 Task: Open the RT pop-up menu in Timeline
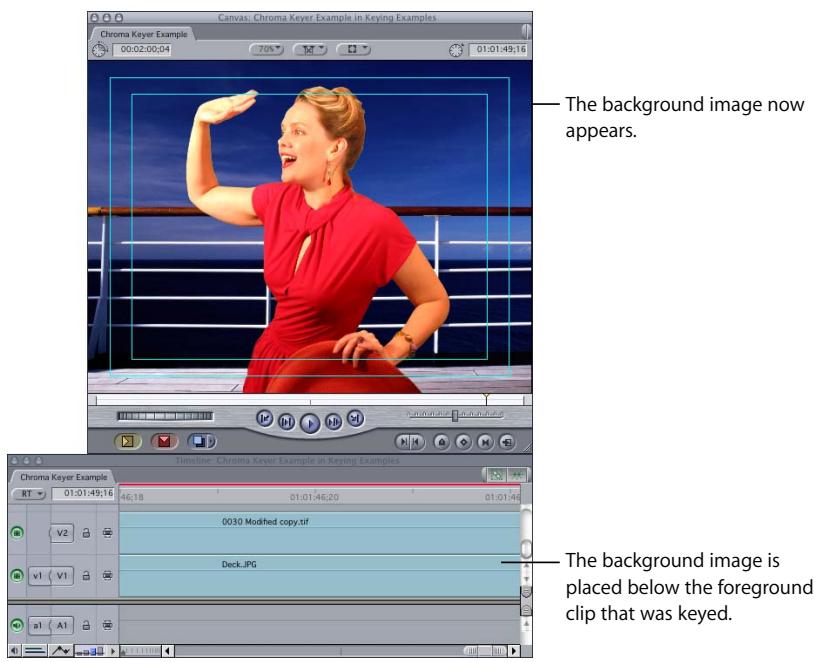click(x=29, y=494)
